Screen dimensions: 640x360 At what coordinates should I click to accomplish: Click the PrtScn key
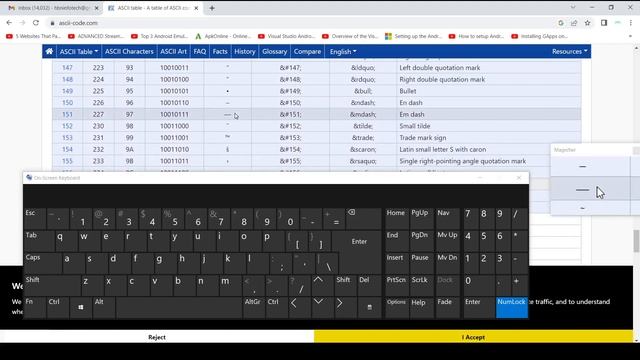pos(396,285)
